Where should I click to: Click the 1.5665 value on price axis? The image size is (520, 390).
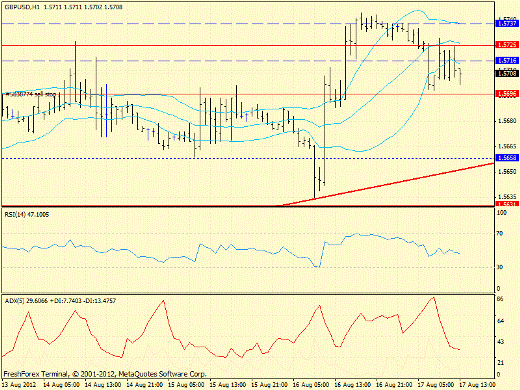[507, 146]
